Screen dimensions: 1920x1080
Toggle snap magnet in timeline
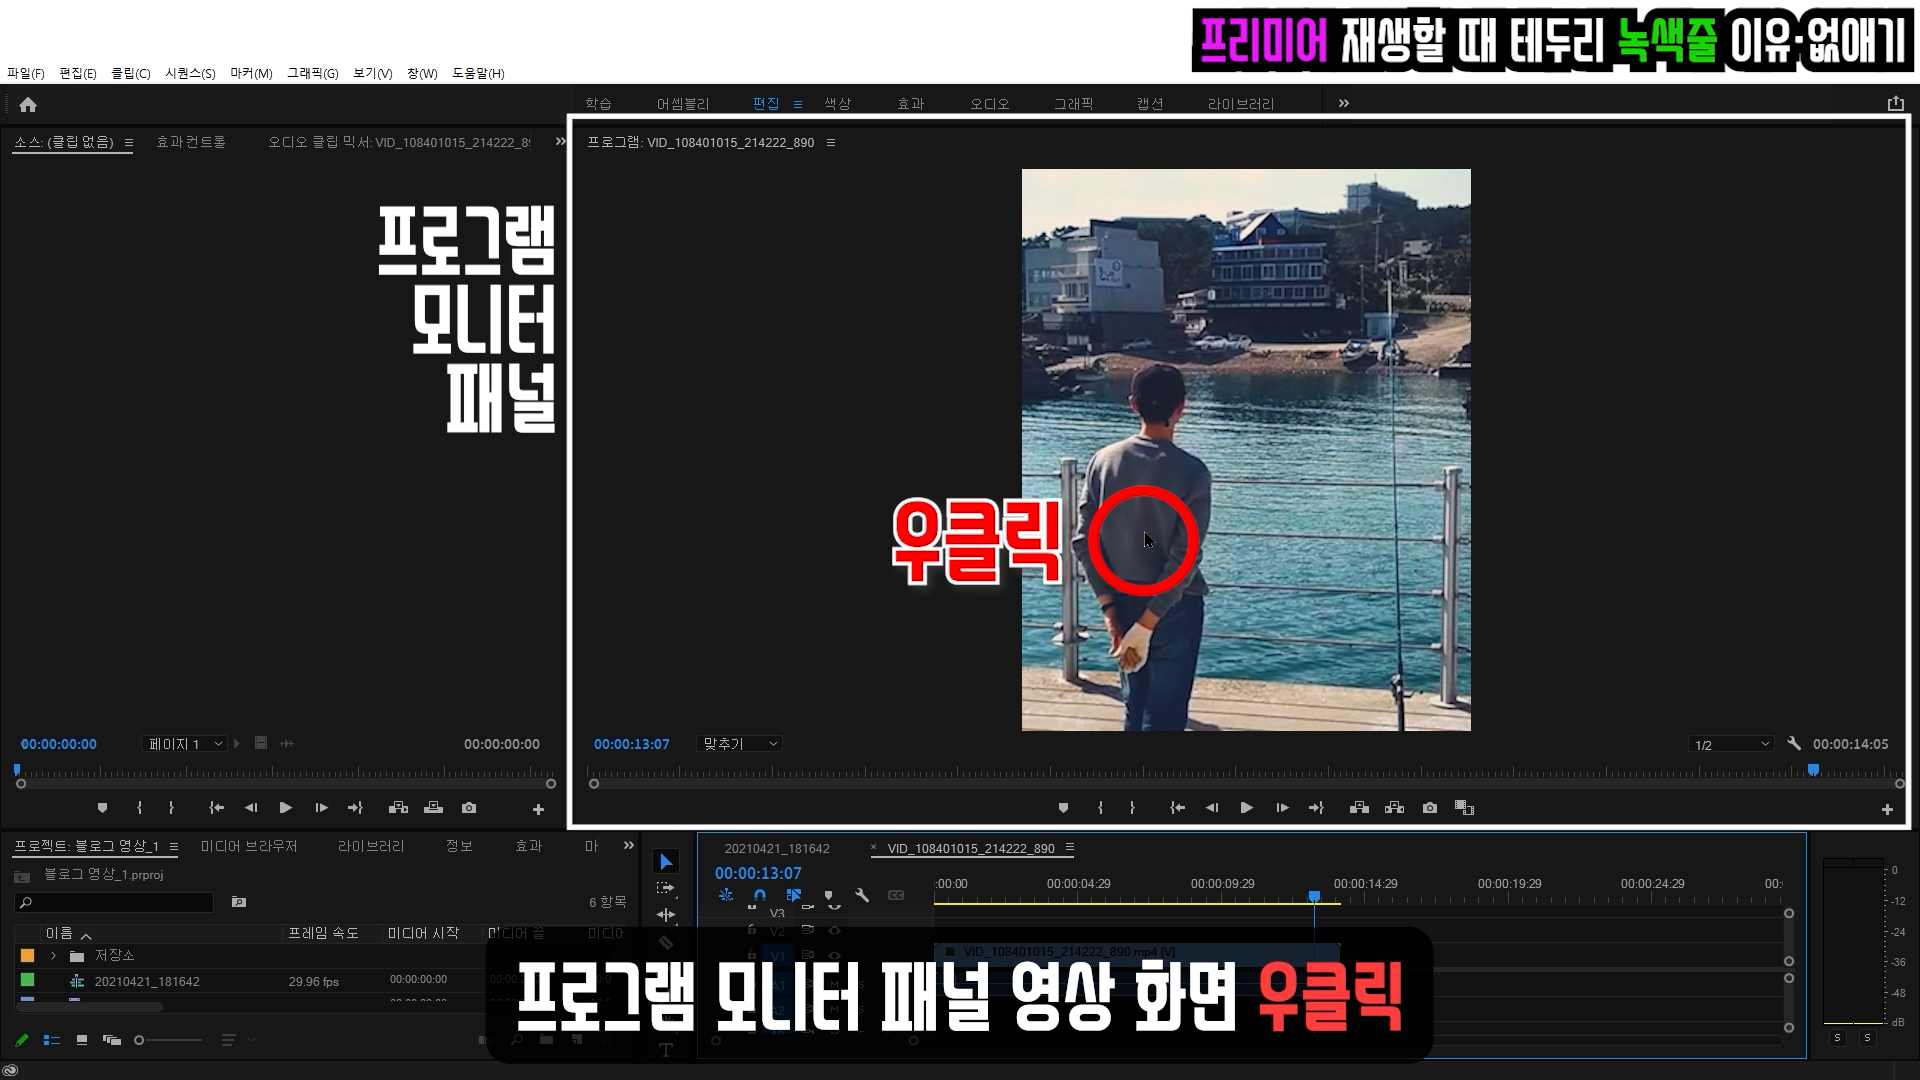click(x=760, y=896)
